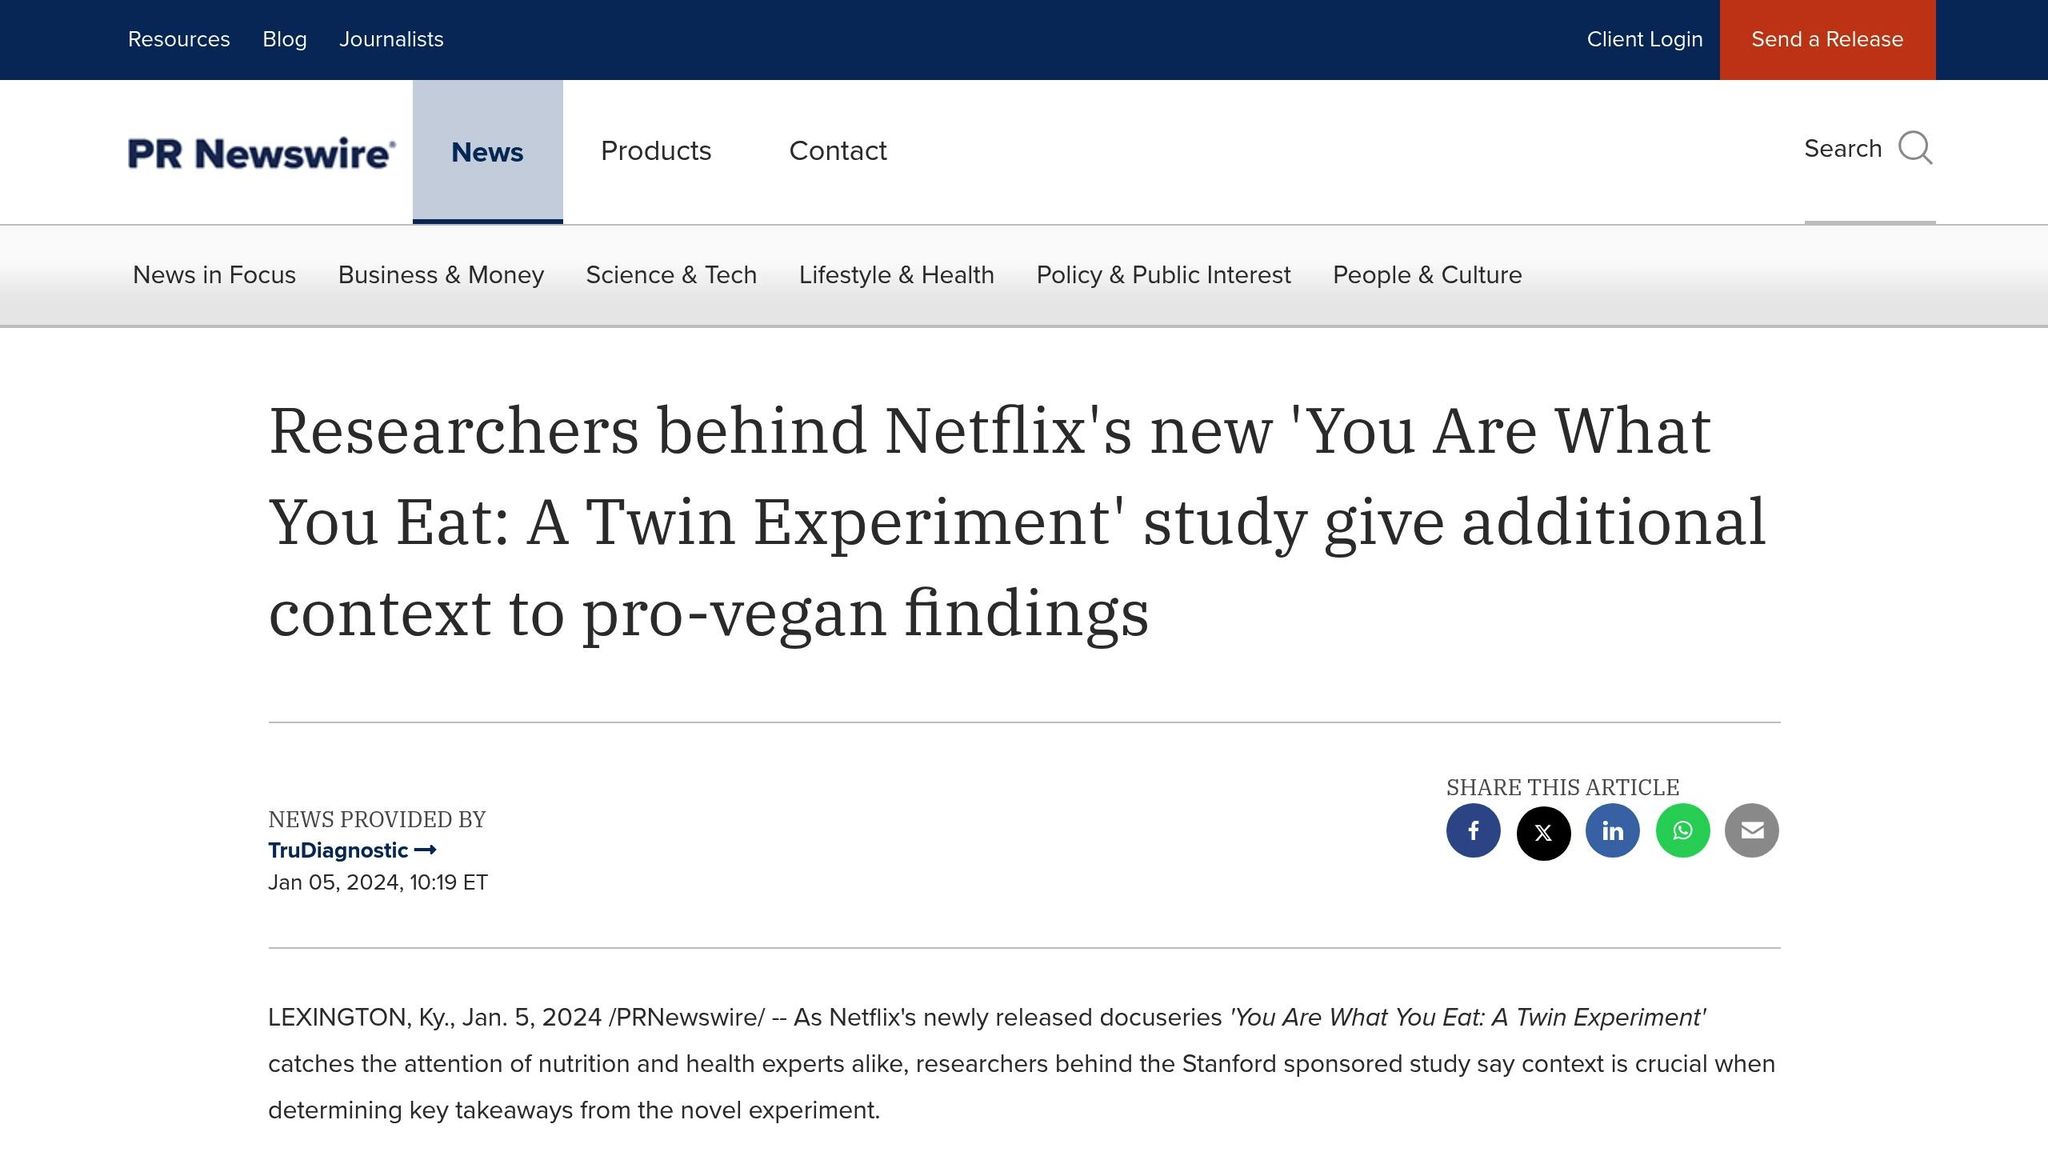
Task: Open Policy & Public Interest category
Action: click(1163, 275)
